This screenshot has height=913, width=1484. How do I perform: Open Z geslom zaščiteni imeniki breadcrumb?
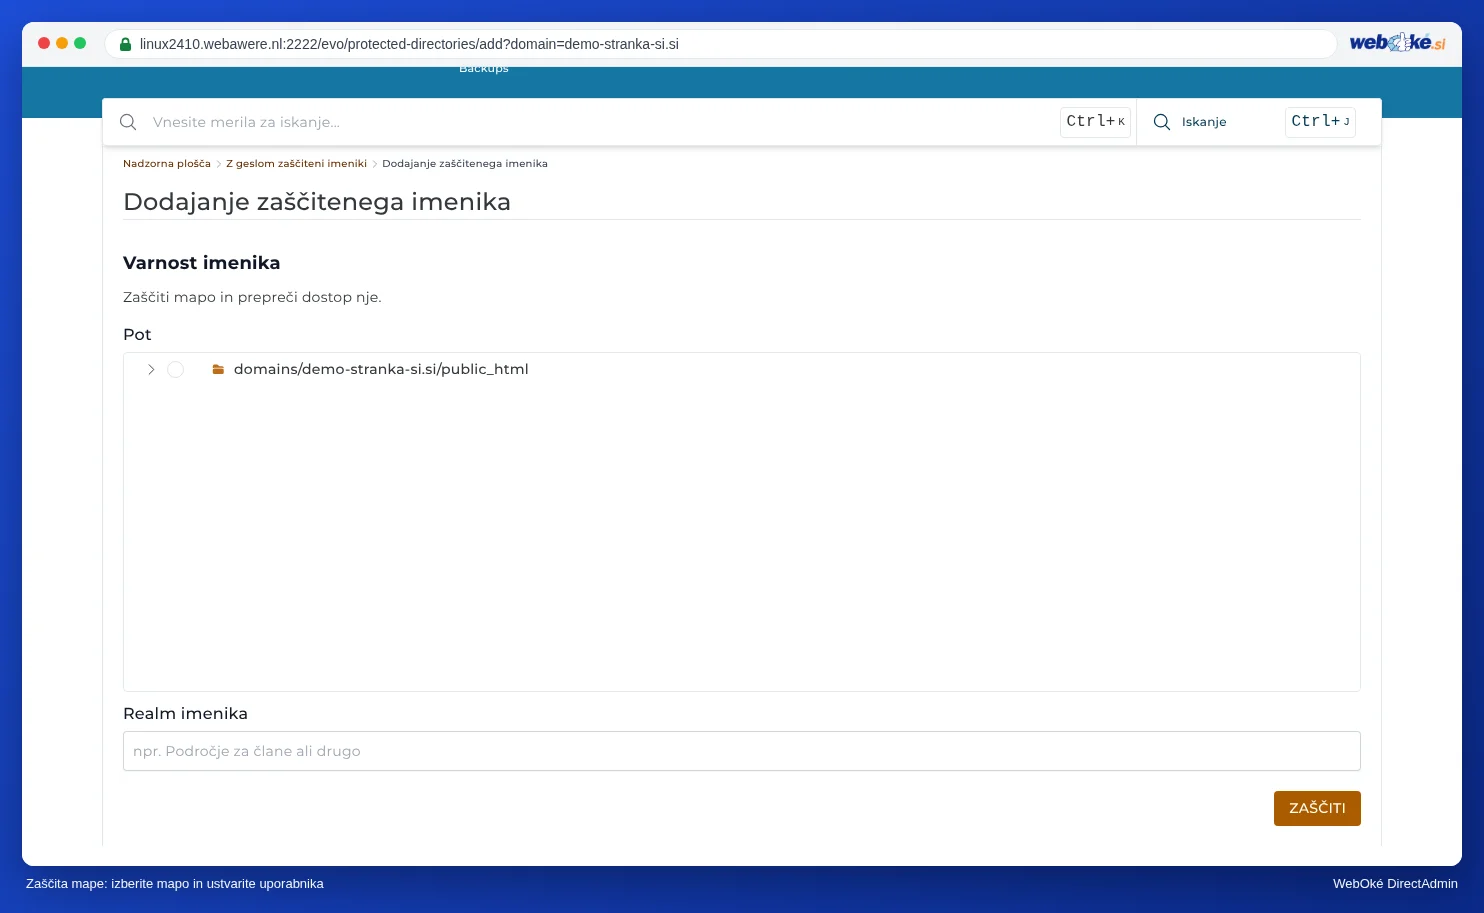pyautogui.click(x=296, y=164)
